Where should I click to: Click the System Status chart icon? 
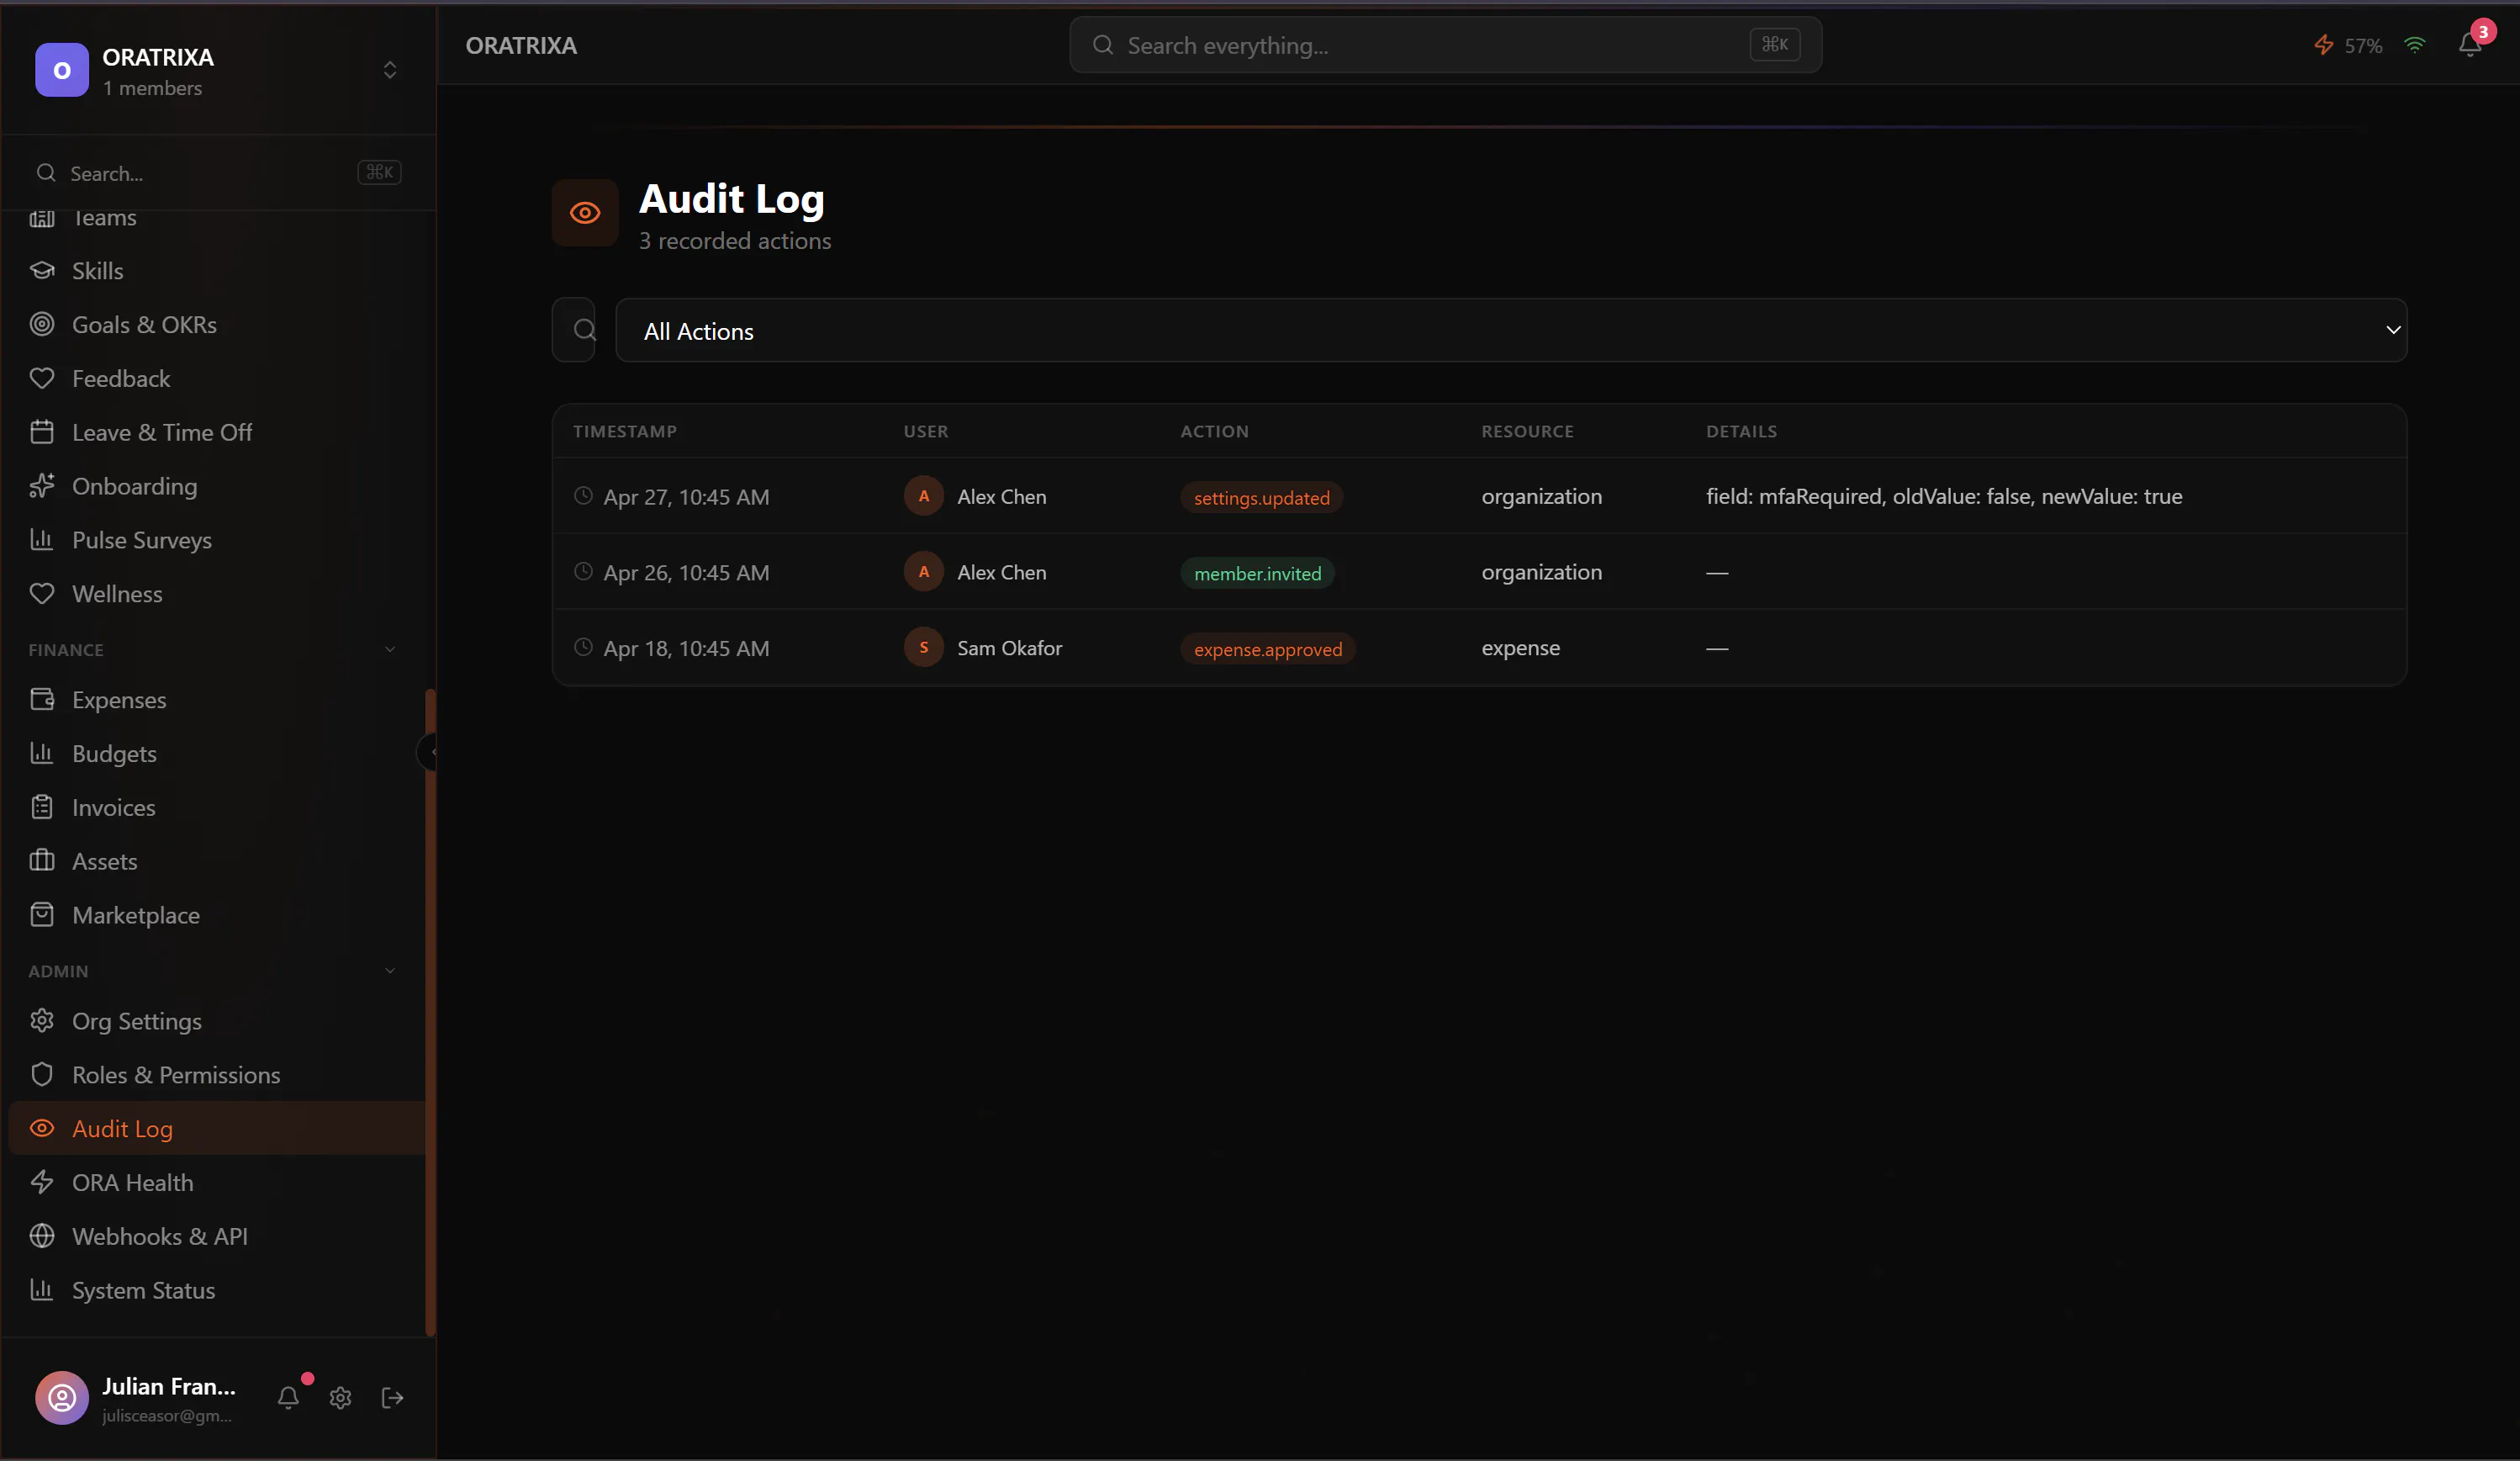point(42,1290)
